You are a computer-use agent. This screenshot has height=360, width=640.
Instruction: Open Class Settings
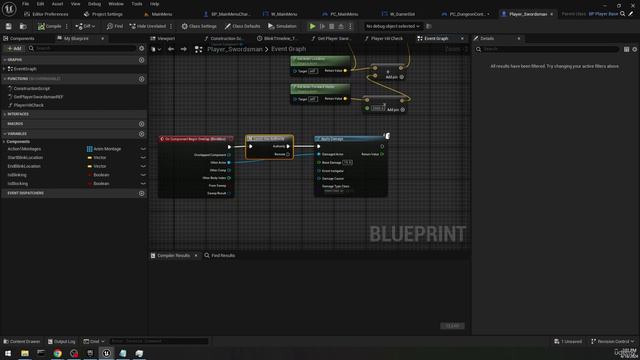(x=199, y=26)
